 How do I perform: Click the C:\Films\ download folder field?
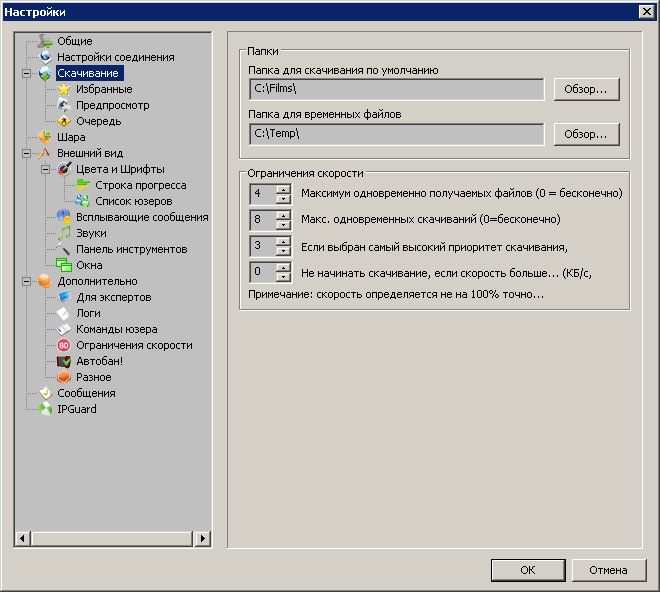point(397,89)
